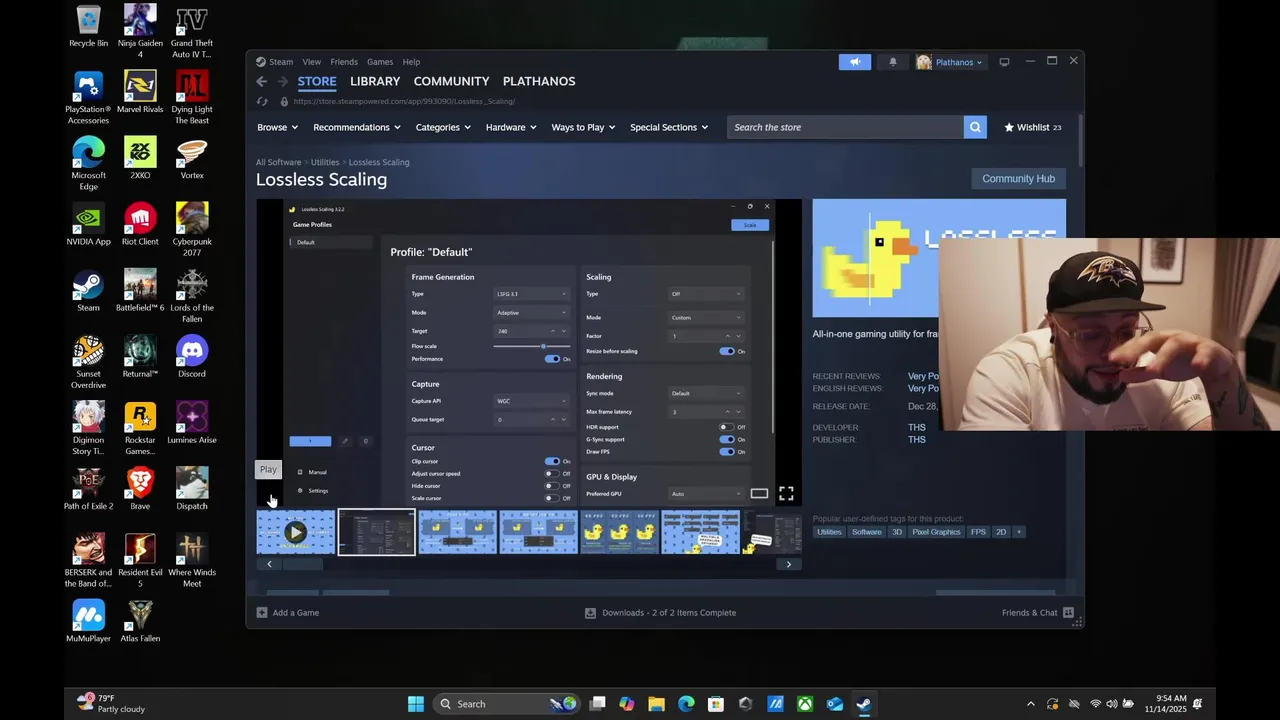Open the Downloads status at the bottom
Screen dimensions: 1280x720
[660, 613]
